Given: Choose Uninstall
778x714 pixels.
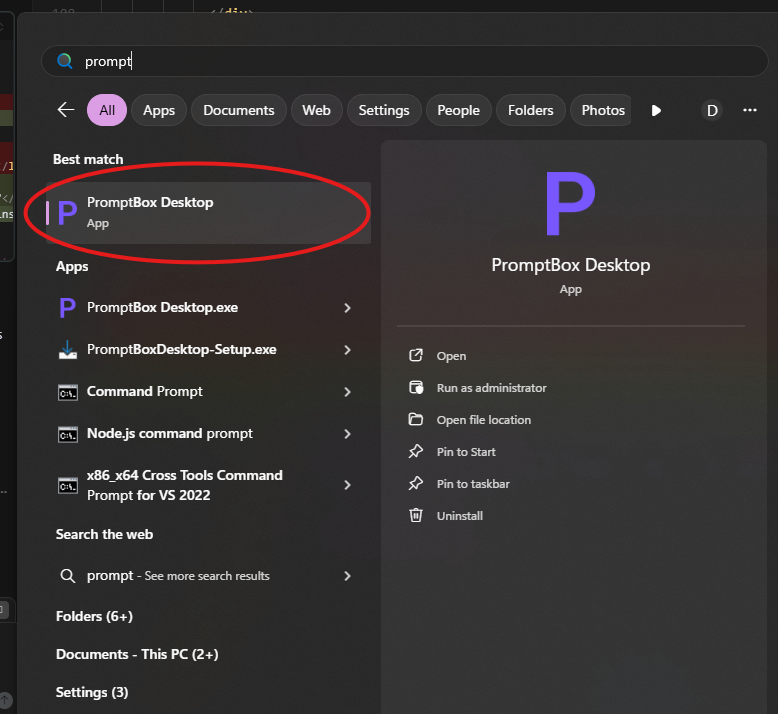Looking at the screenshot, I should [x=459, y=516].
